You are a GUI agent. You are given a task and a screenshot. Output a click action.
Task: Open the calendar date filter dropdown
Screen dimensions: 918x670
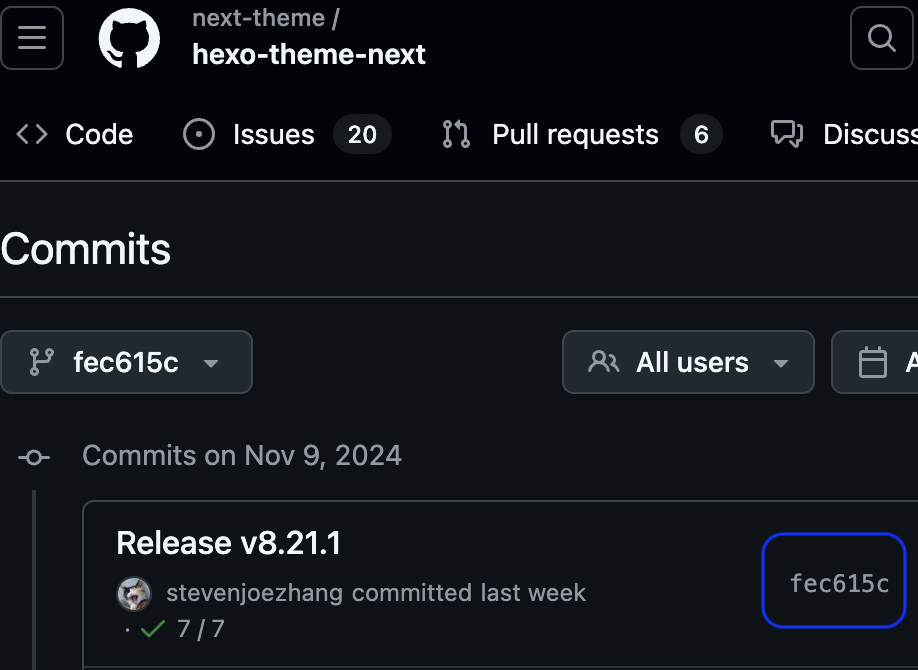click(x=875, y=362)
